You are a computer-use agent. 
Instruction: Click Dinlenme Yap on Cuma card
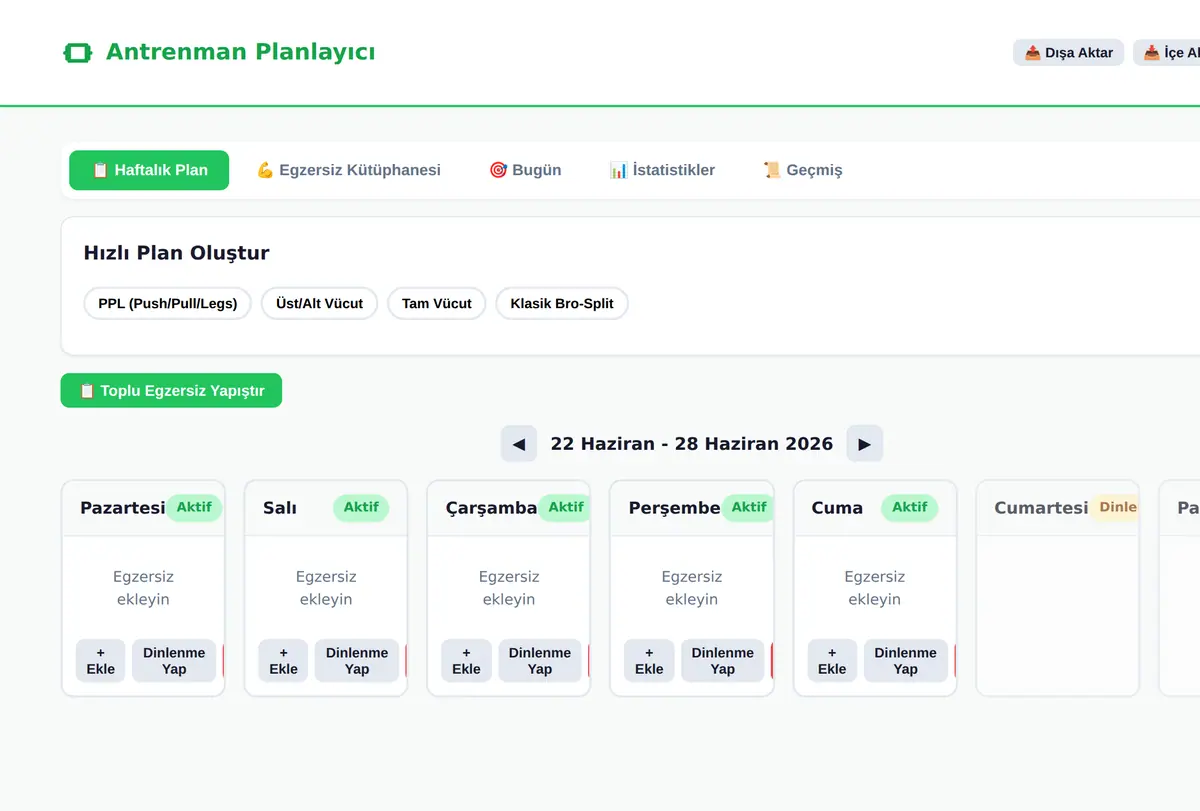click(906, 661)
